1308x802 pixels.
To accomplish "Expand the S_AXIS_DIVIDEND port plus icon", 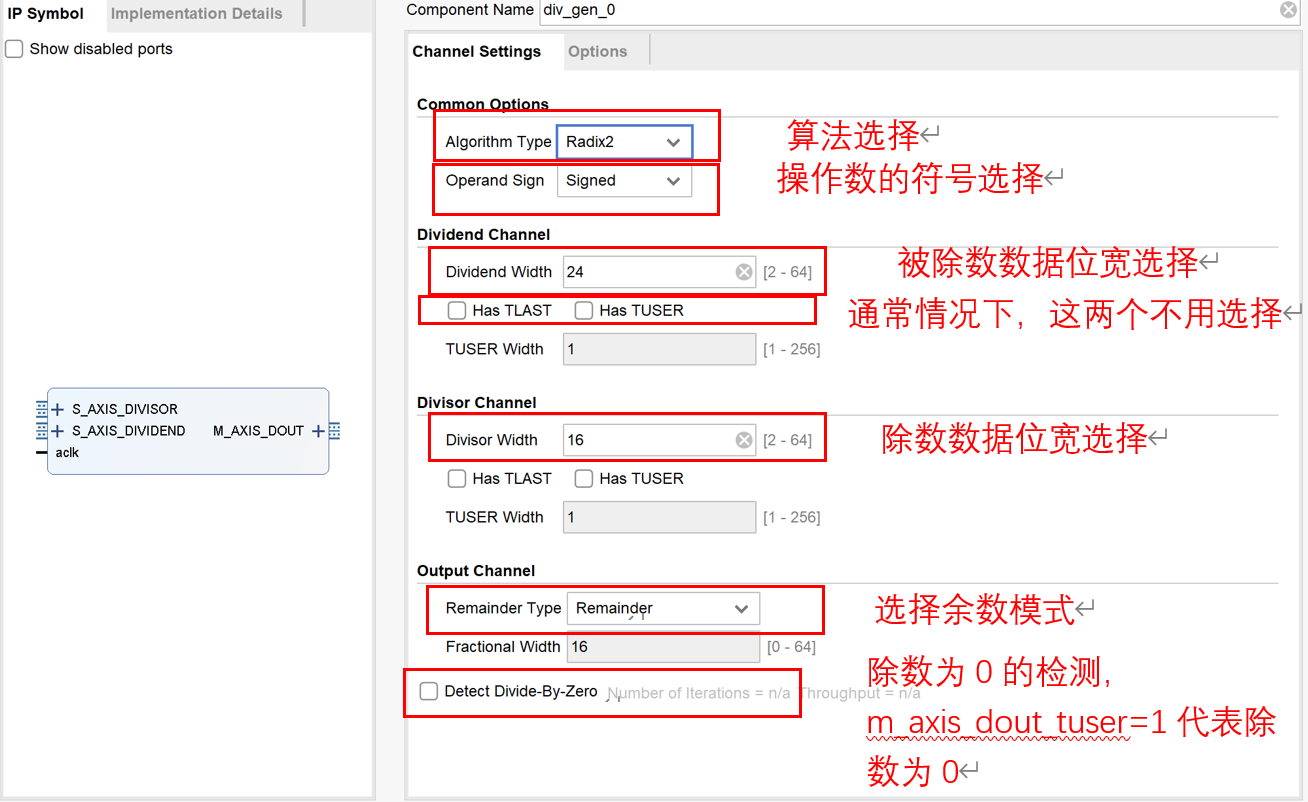I will (58, 431).
